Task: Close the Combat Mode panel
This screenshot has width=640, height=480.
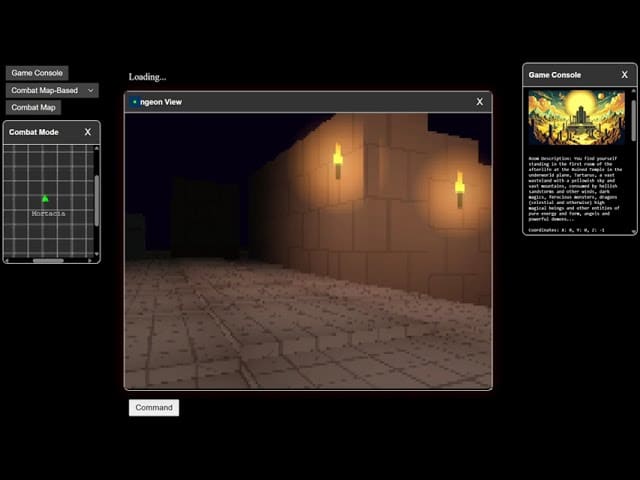Action: (x=87, y=132)
